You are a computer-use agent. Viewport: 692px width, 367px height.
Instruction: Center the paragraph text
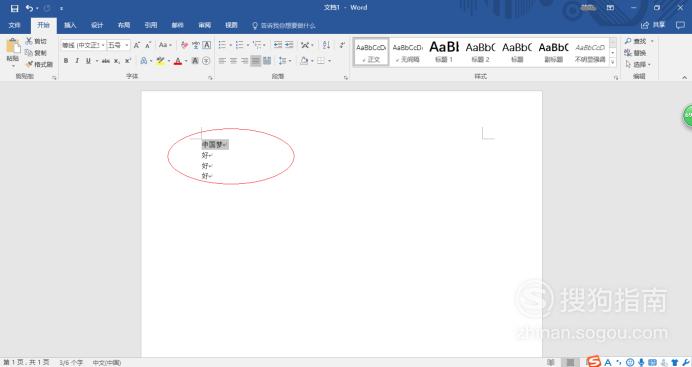click(x=233, y=61)
